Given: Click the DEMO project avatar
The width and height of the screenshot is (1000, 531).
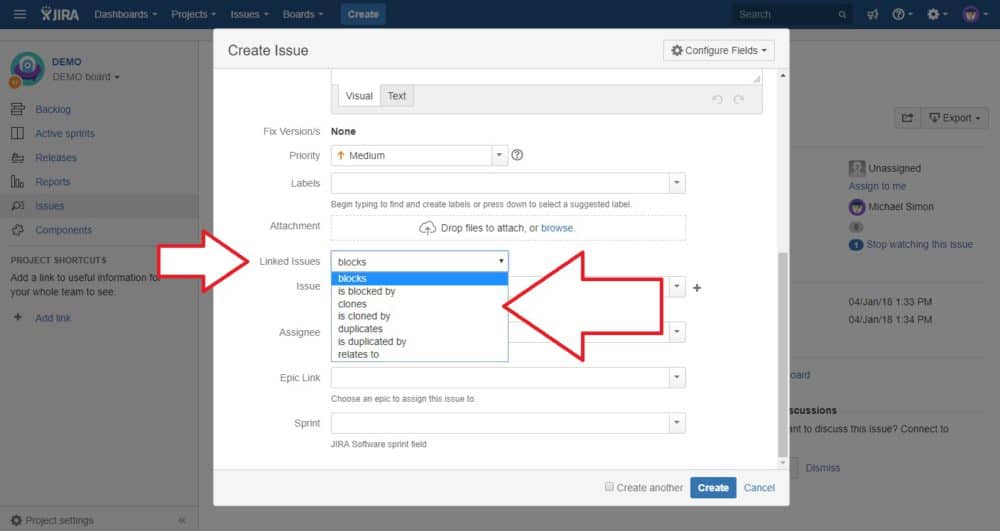Looking at the screenshot, I should (27, 68).
